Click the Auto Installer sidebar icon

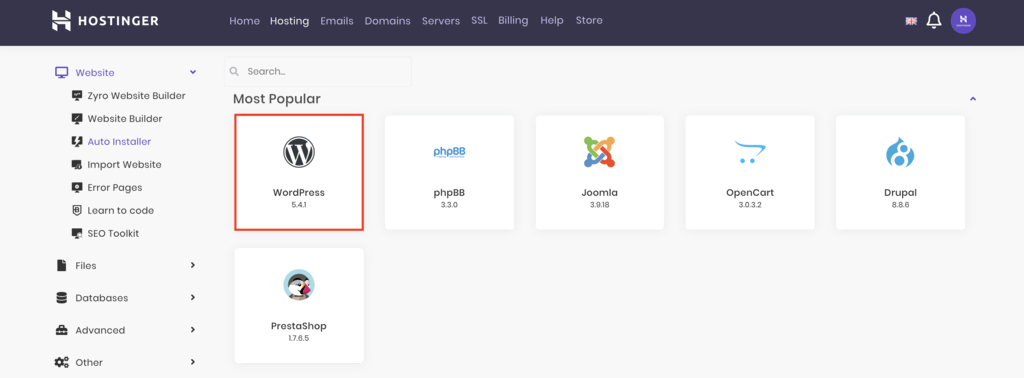click(76, 142)
